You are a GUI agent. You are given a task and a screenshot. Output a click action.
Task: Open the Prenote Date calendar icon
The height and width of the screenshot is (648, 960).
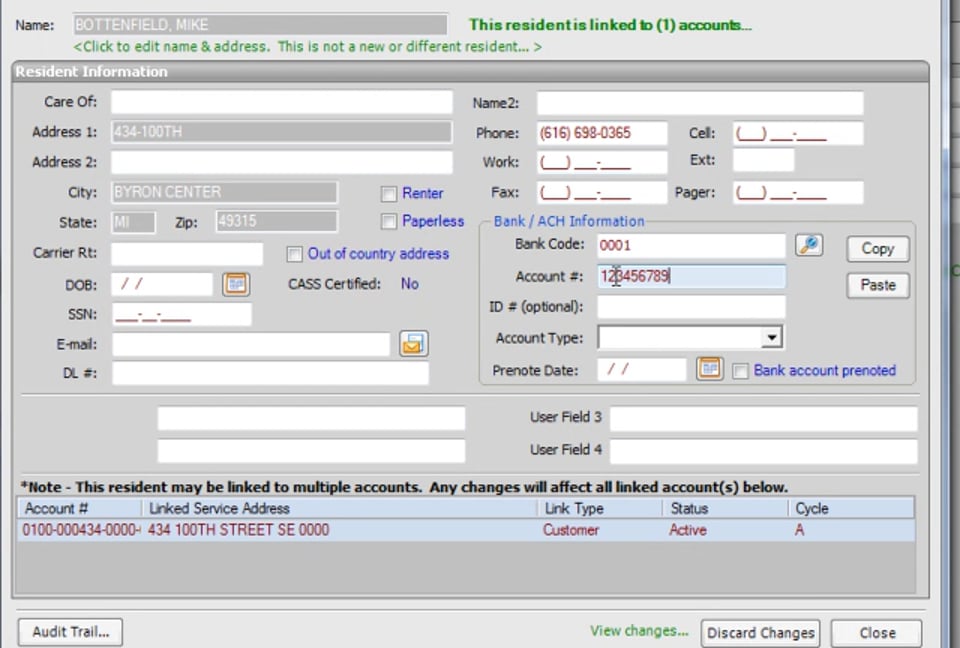pyautogui.click(x=710, y=369)
